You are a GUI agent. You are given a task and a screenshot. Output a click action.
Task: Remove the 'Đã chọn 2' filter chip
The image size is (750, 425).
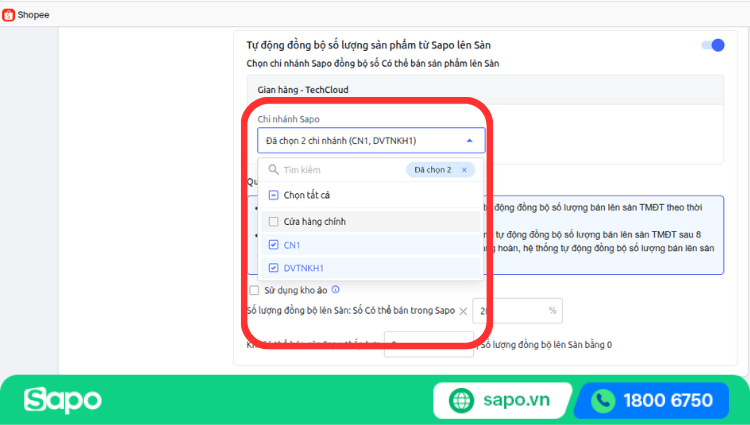(x=464, y=170)
